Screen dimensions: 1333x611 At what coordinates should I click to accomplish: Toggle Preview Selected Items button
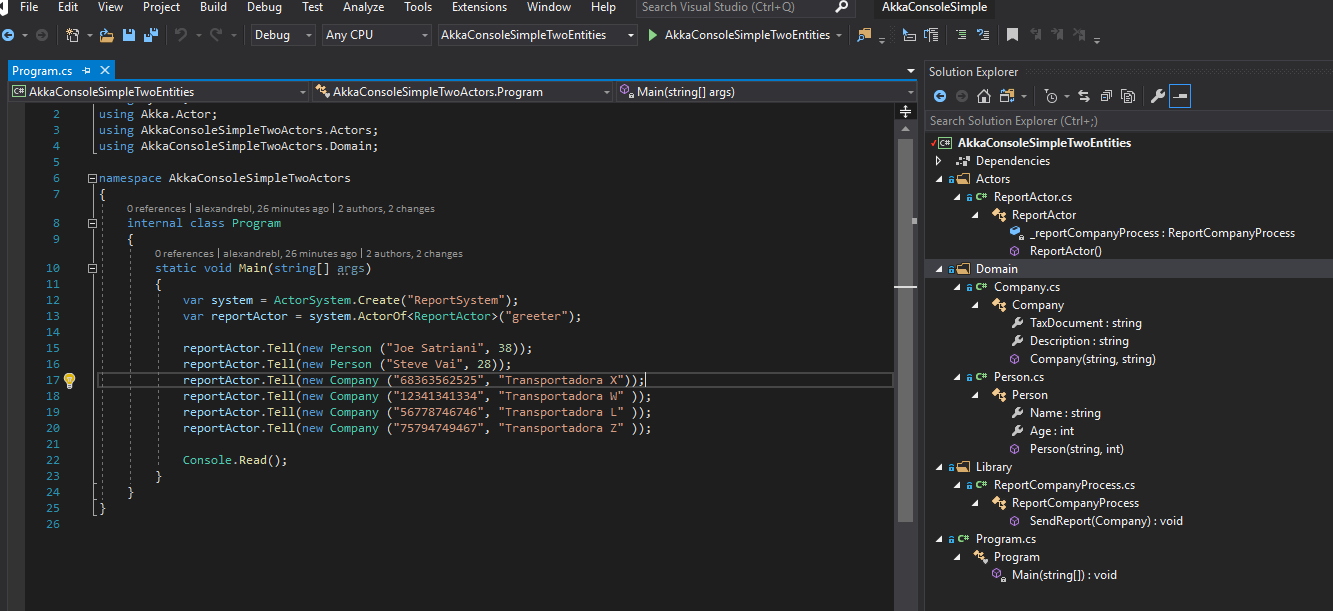point(1180,96)
